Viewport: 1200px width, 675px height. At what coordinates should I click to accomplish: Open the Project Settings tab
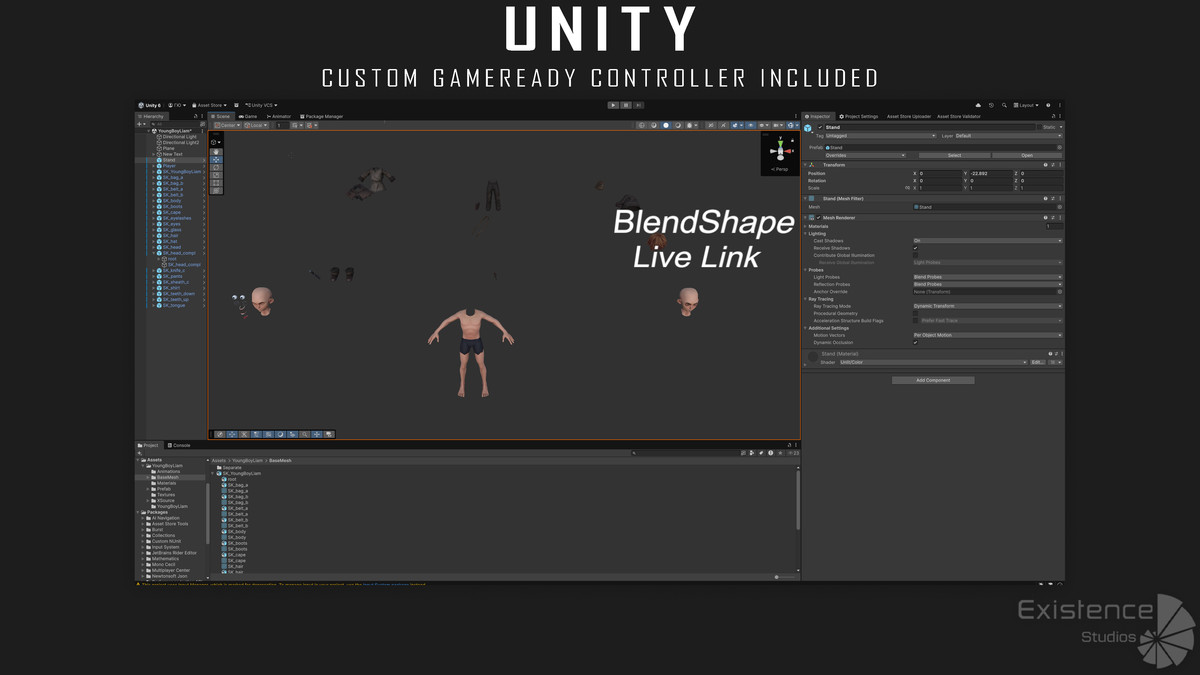(859, 116)
